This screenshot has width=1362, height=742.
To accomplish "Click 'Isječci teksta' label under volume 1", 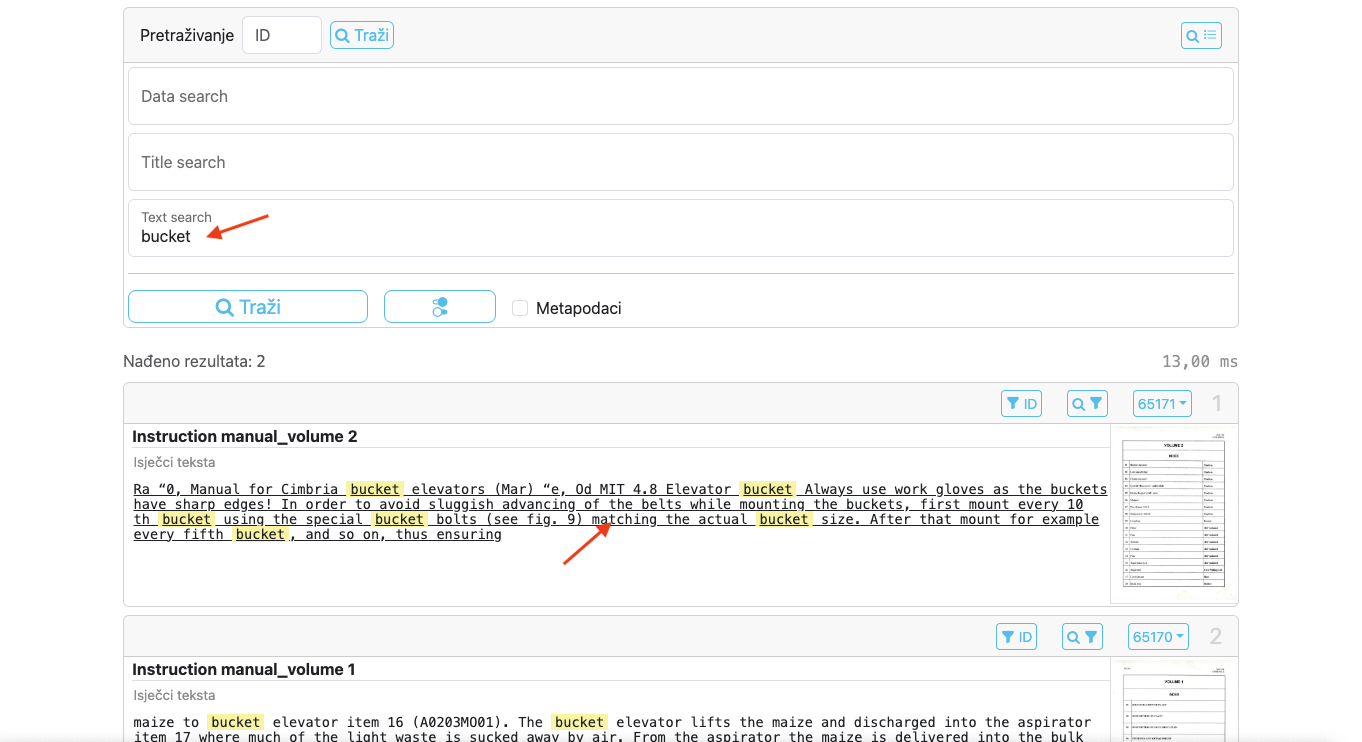I will click(x=175, y=695).
